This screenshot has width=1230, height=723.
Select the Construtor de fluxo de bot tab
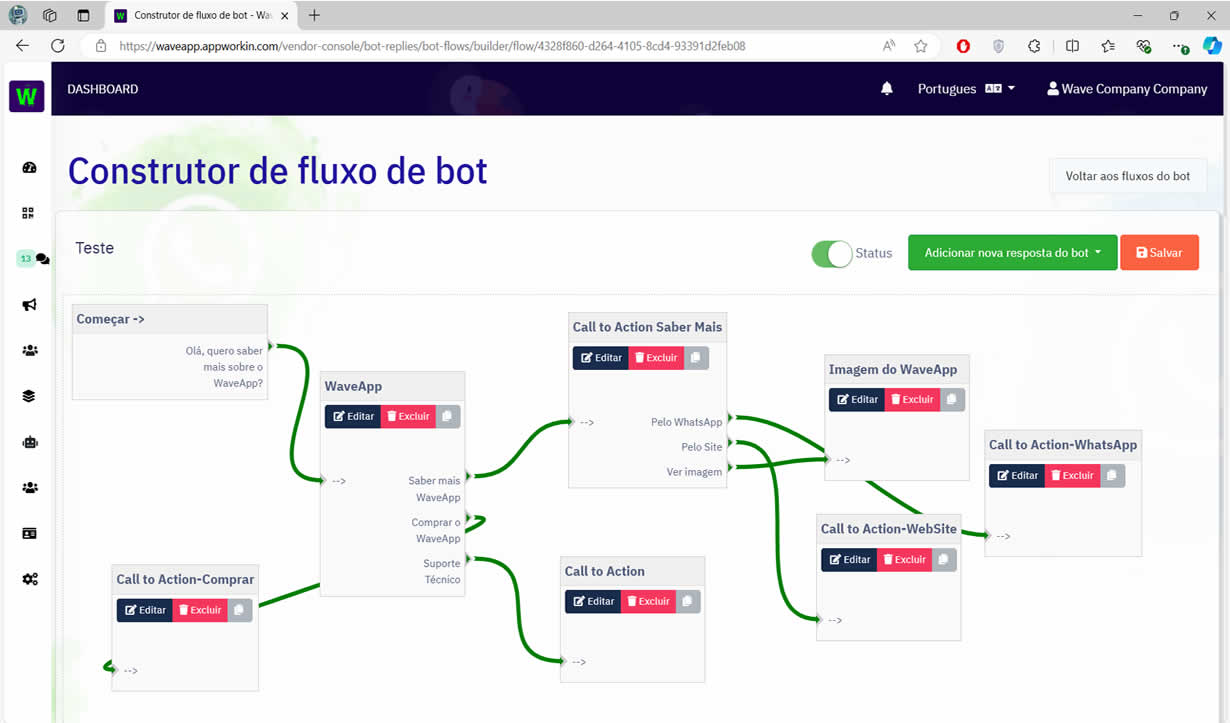click(200, 15)
